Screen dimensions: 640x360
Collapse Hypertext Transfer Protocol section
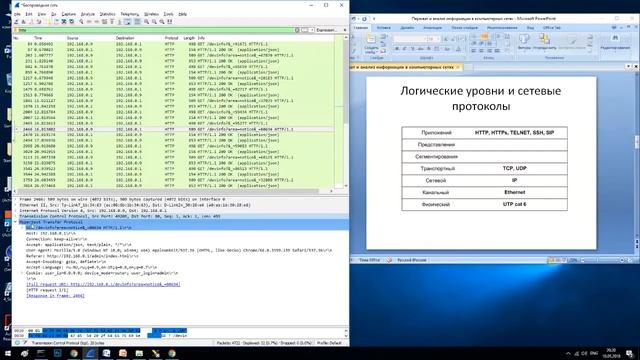point(16,222)
